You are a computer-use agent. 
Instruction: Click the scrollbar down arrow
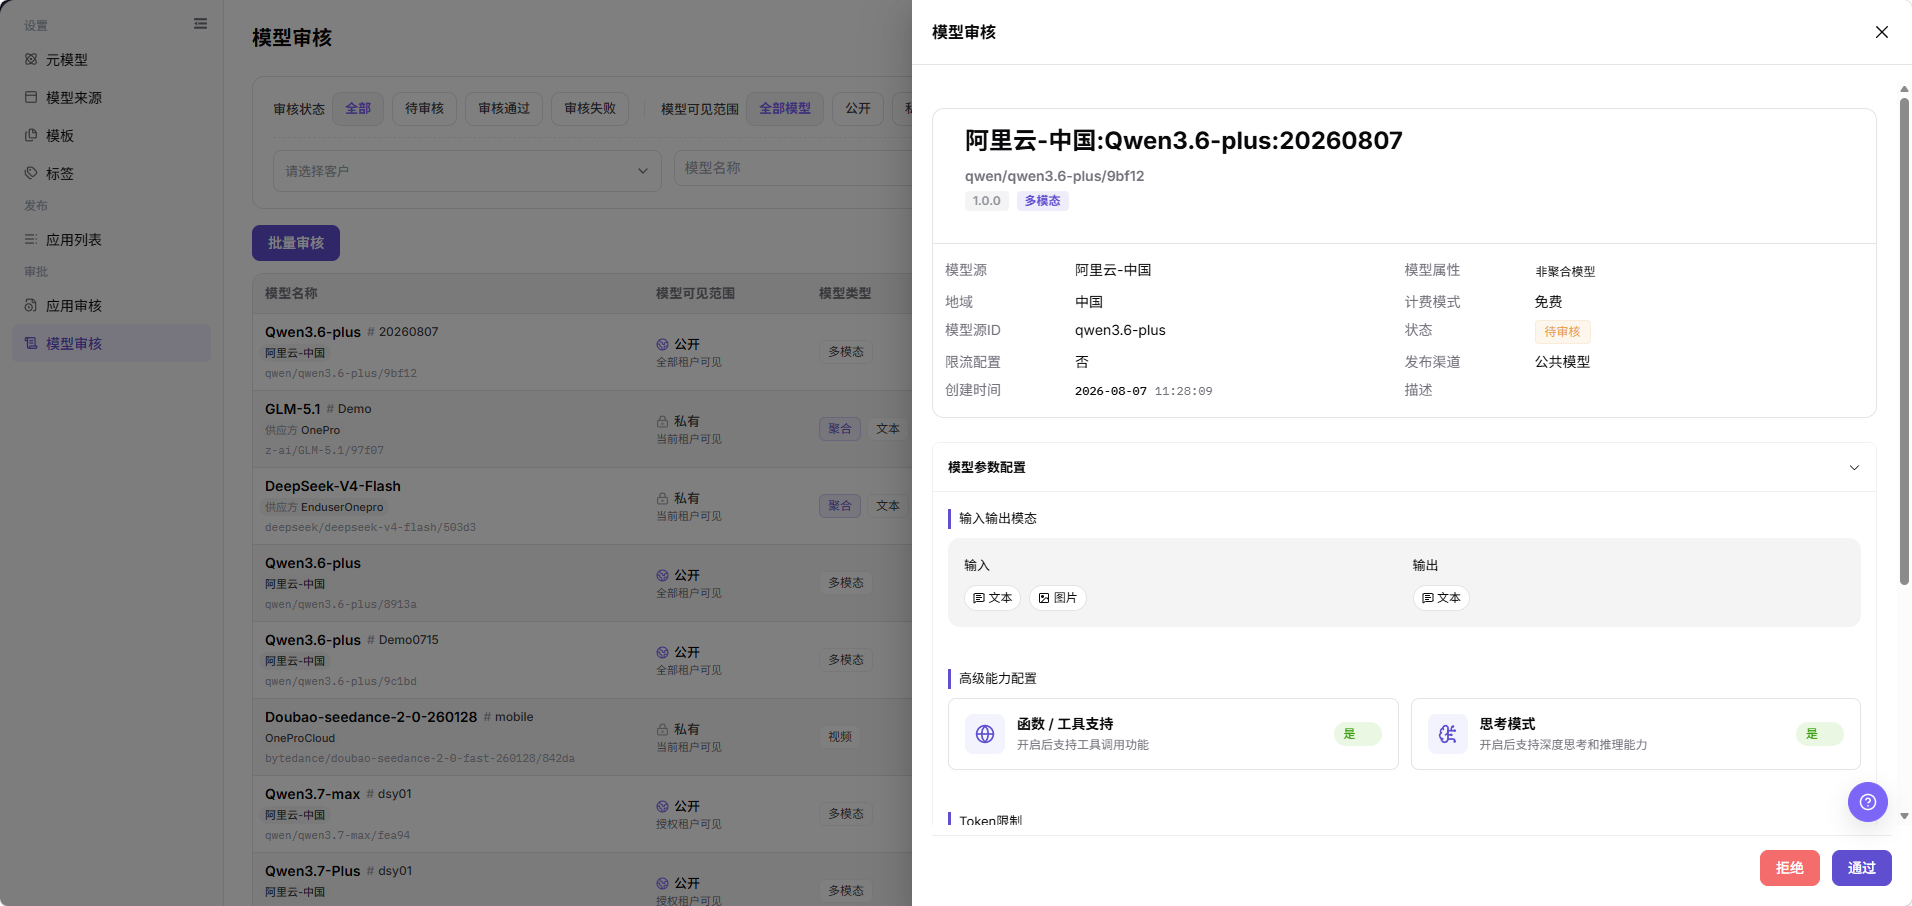pos(1904,816)
